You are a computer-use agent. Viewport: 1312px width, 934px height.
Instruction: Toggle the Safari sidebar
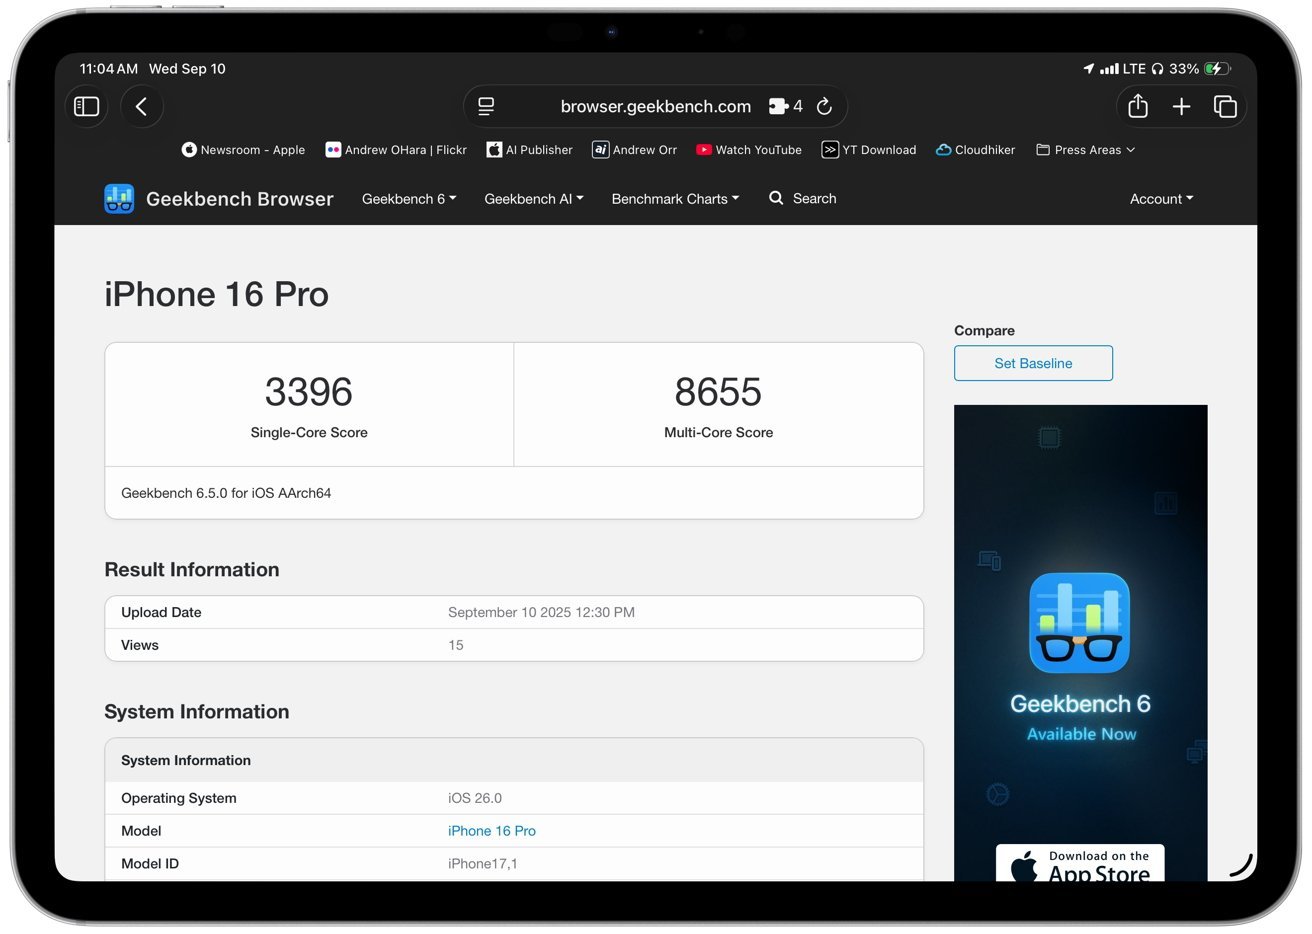[87, 106]
